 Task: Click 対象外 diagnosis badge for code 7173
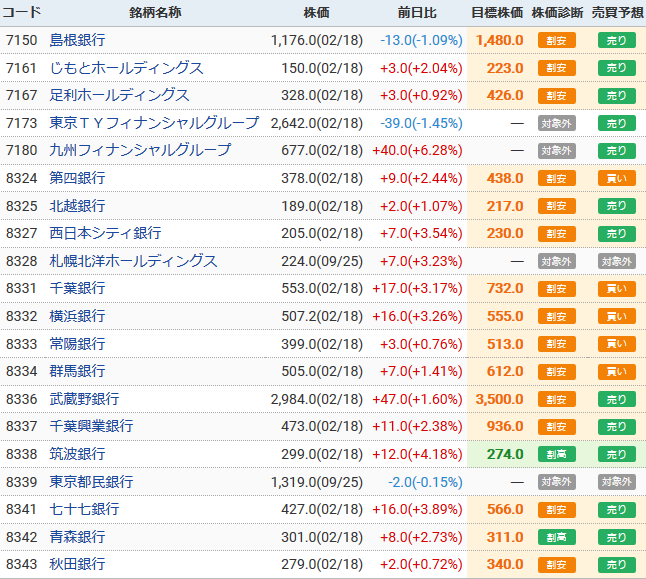(x=557, y=123)
